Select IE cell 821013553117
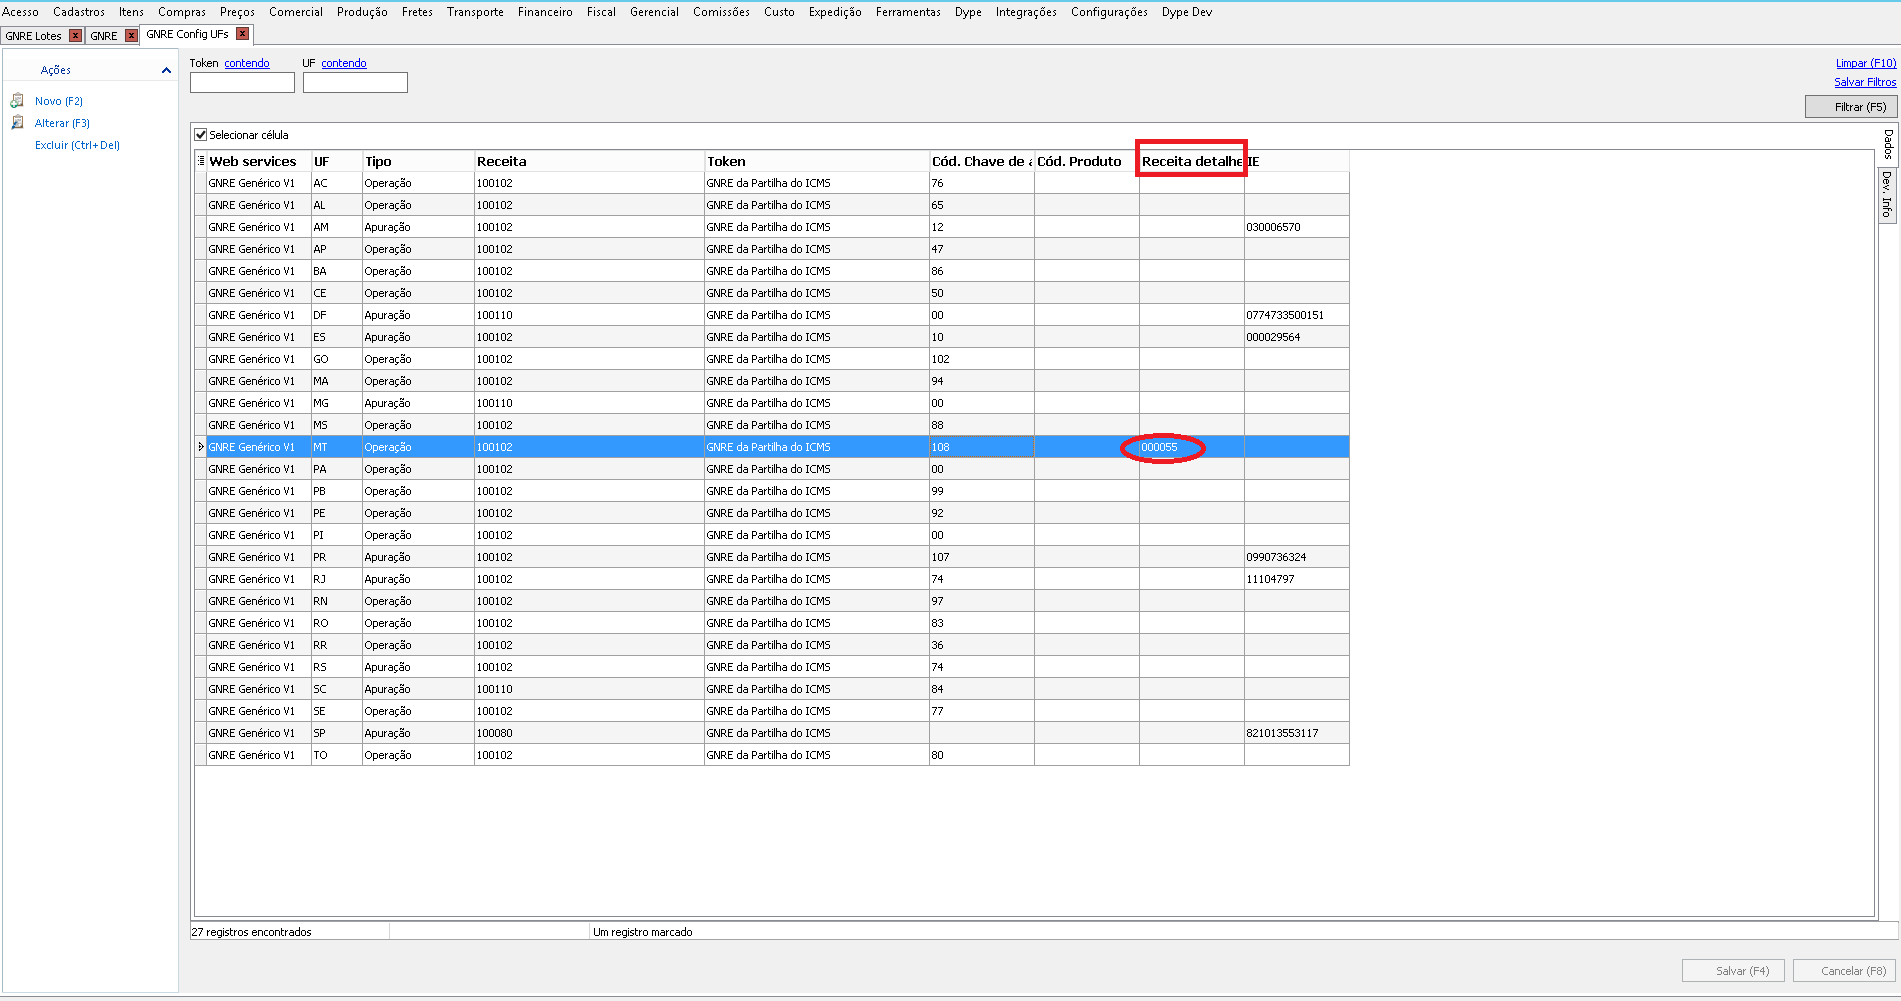The width and height of the screenshot is (1901, 1001). 1297,733
